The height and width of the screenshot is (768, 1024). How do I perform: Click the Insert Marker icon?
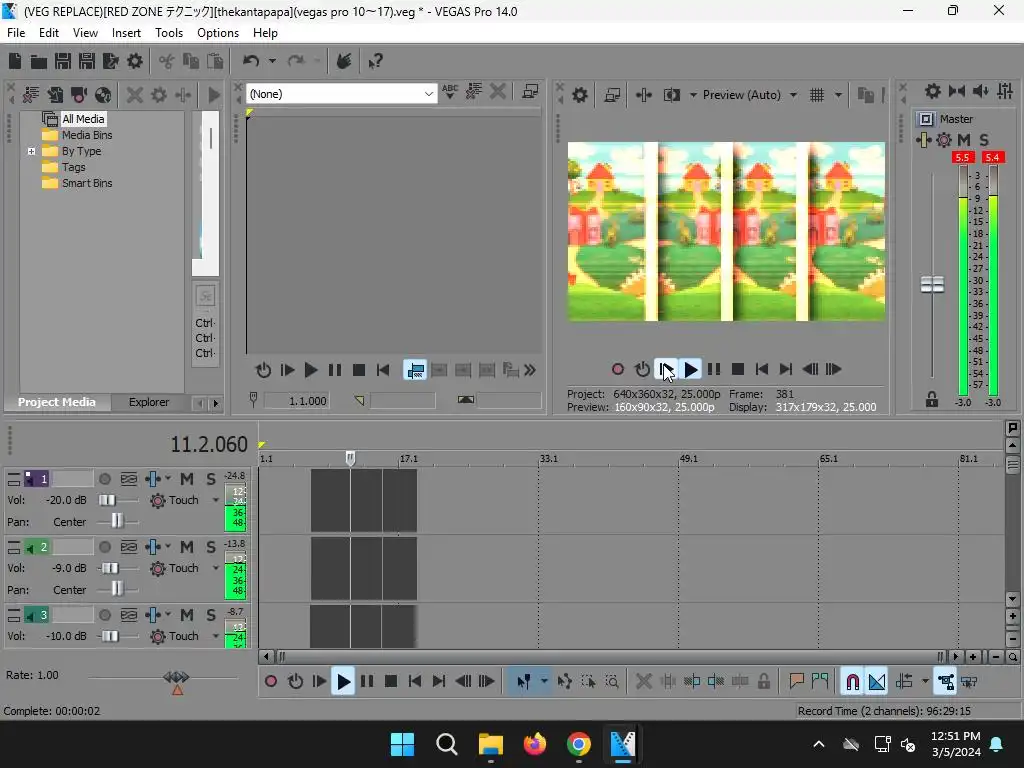[796, 682]
